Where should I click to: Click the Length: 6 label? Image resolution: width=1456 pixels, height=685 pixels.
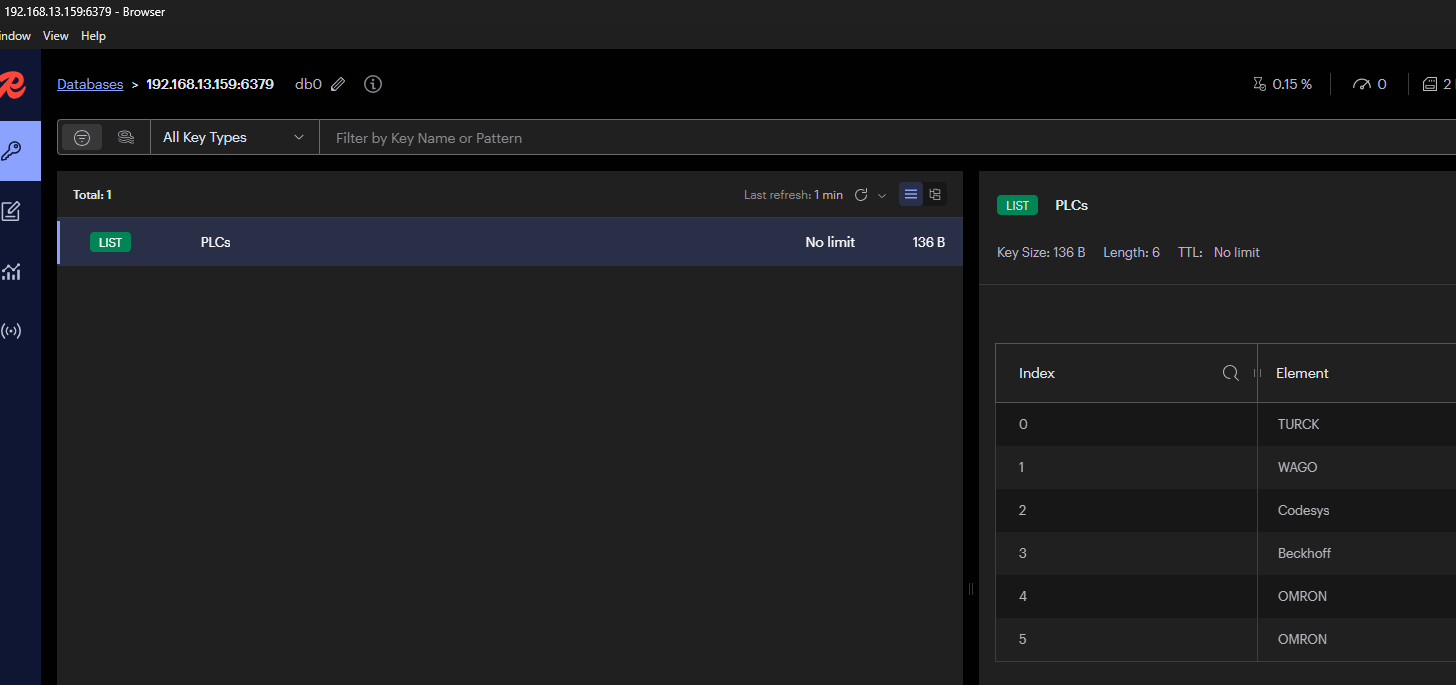tap(1131, 252)
